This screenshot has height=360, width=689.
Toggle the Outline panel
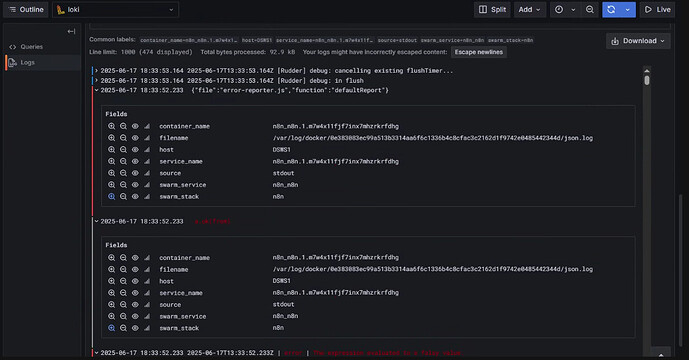pyautogui.click(x=26, y=10)
